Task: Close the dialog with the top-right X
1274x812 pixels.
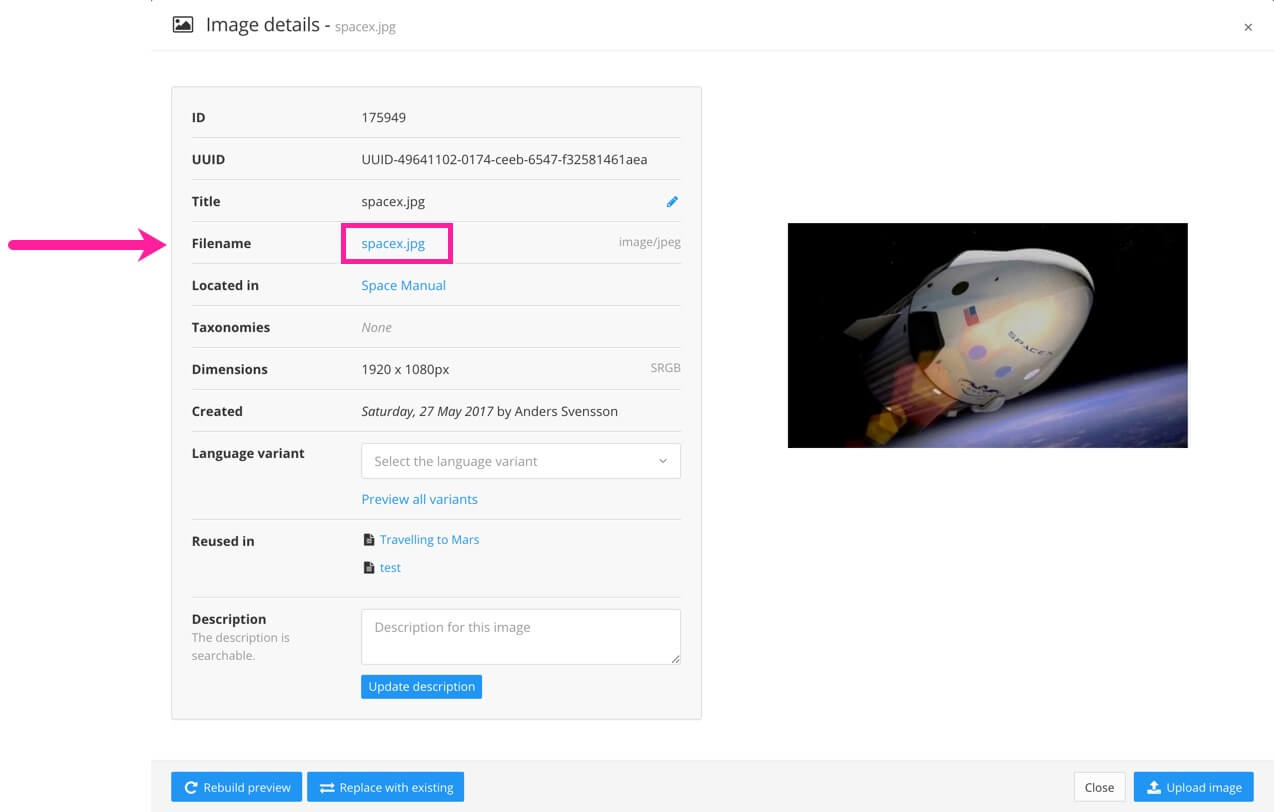Action: pyautogui.click(x=1247, y=27)
